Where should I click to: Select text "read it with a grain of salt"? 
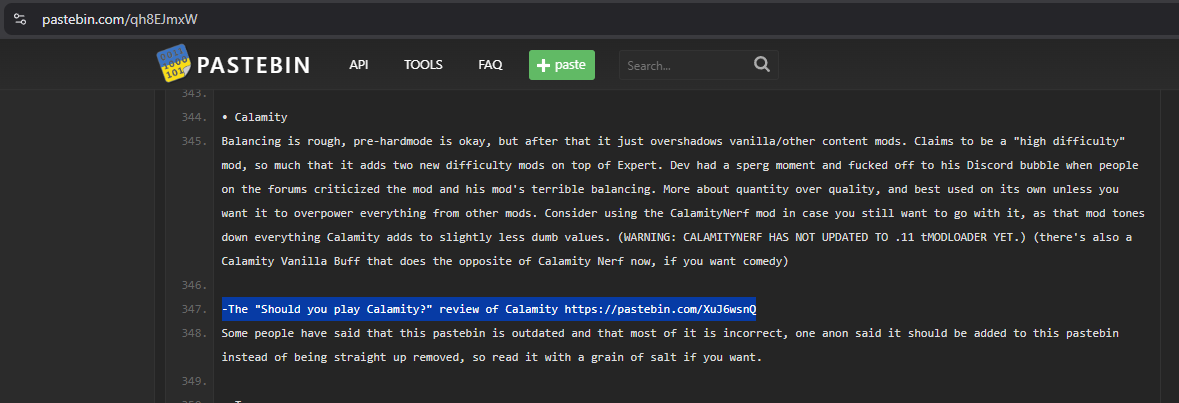pos(584,357)
